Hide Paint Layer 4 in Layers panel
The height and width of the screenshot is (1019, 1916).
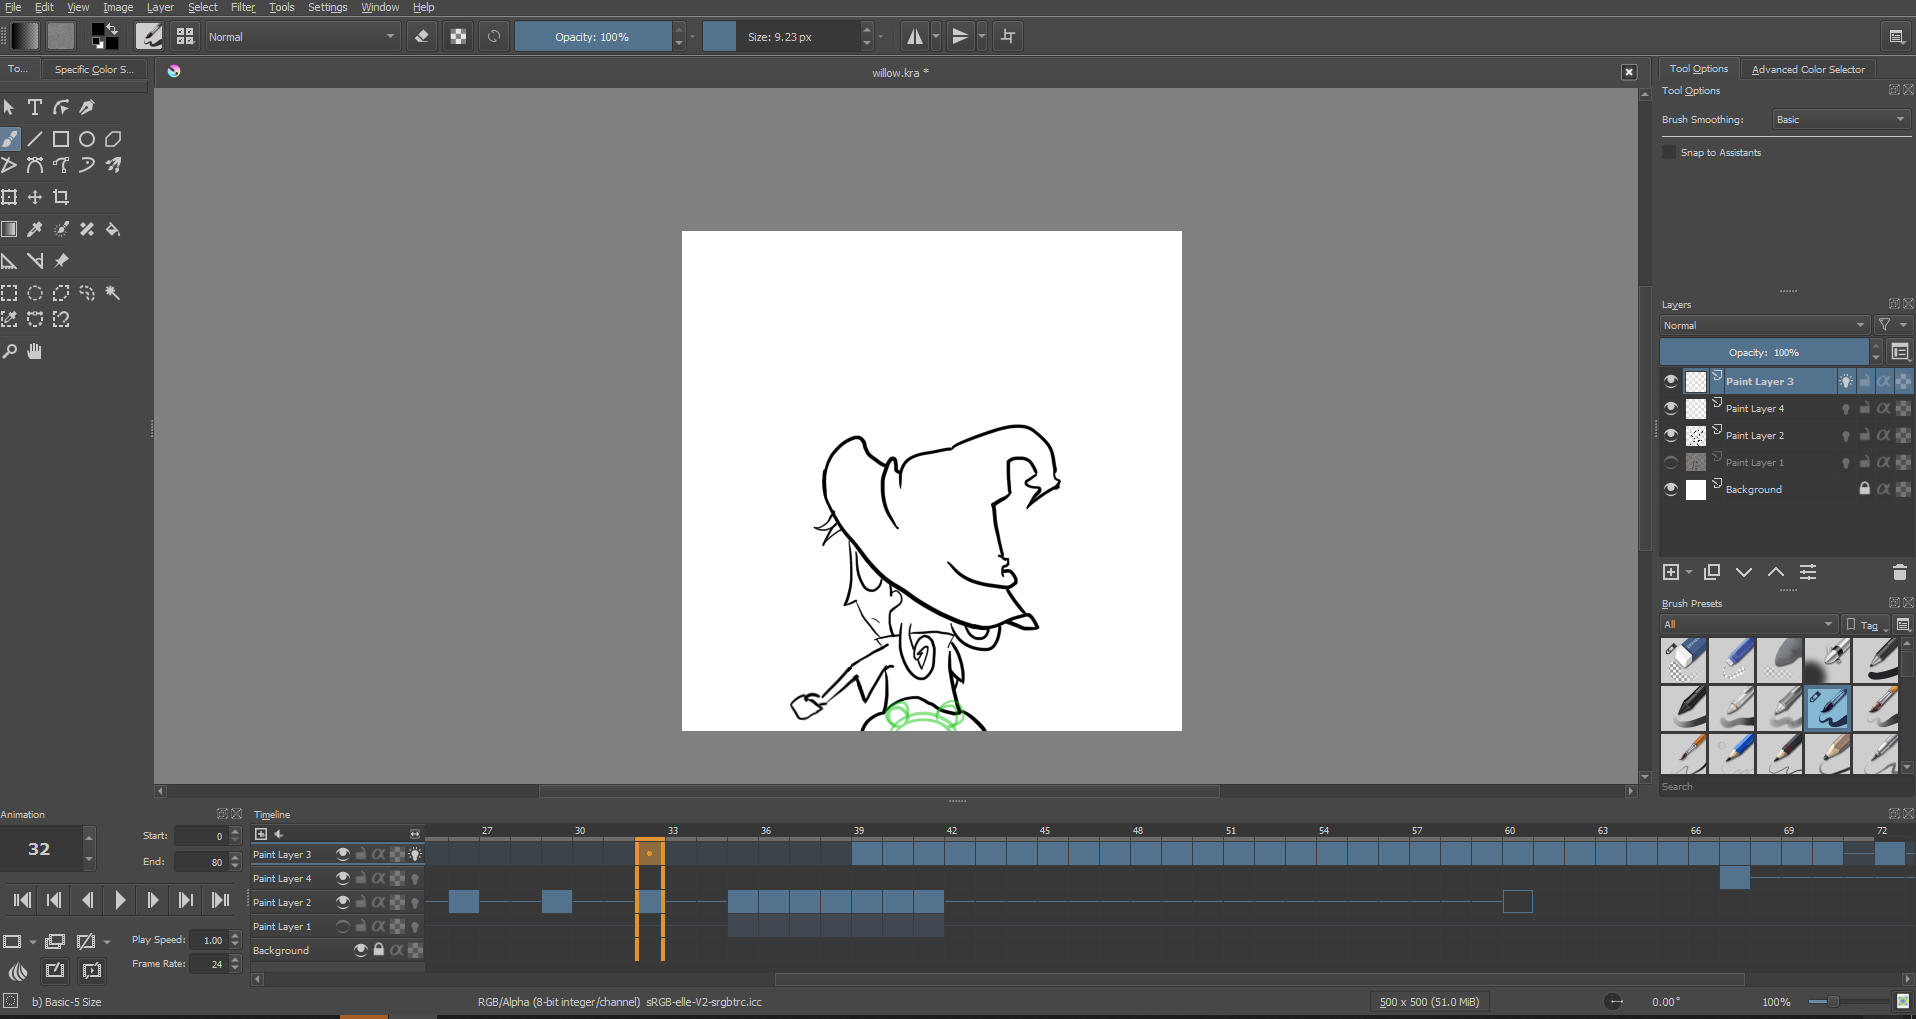1670,408
